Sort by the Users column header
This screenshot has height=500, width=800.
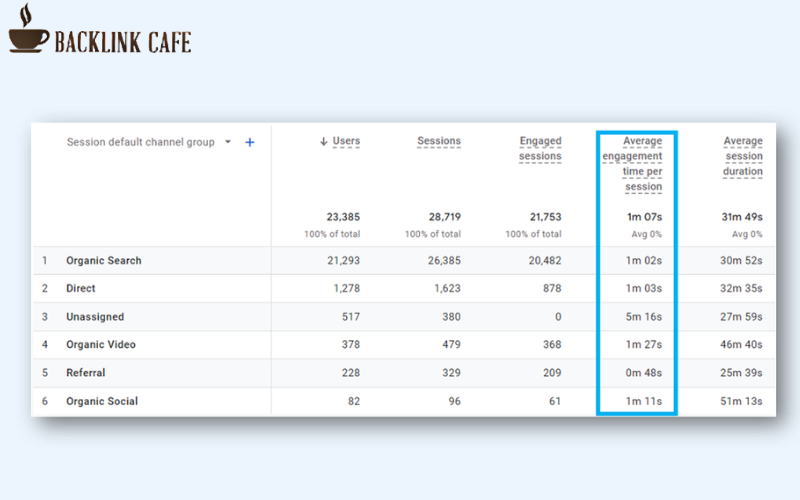[x=346, y=141]
